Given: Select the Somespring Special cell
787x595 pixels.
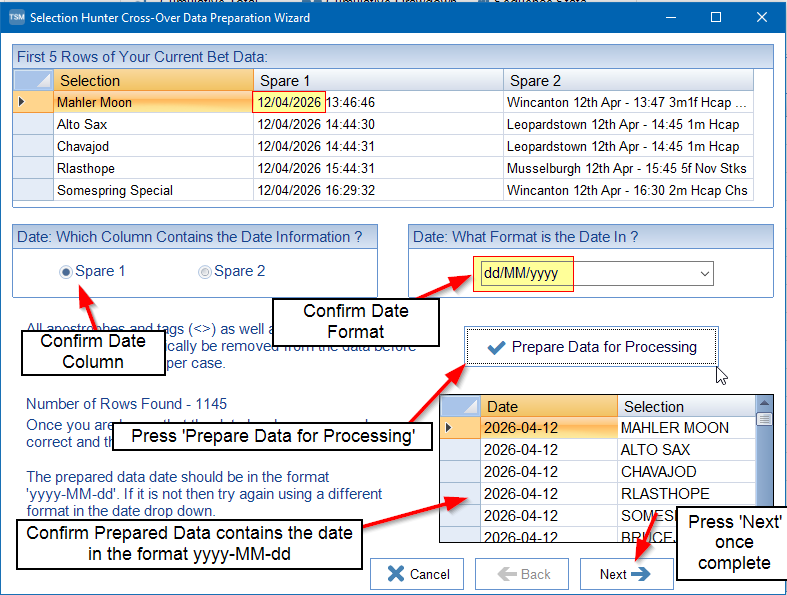Looking at the screenshot, I should pyautogui.click(x=153, y=190).
